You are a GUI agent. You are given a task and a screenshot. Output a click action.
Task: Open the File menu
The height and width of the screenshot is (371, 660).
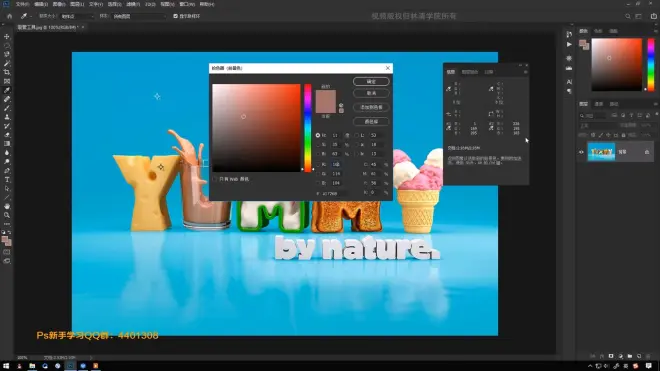(22, 4)
